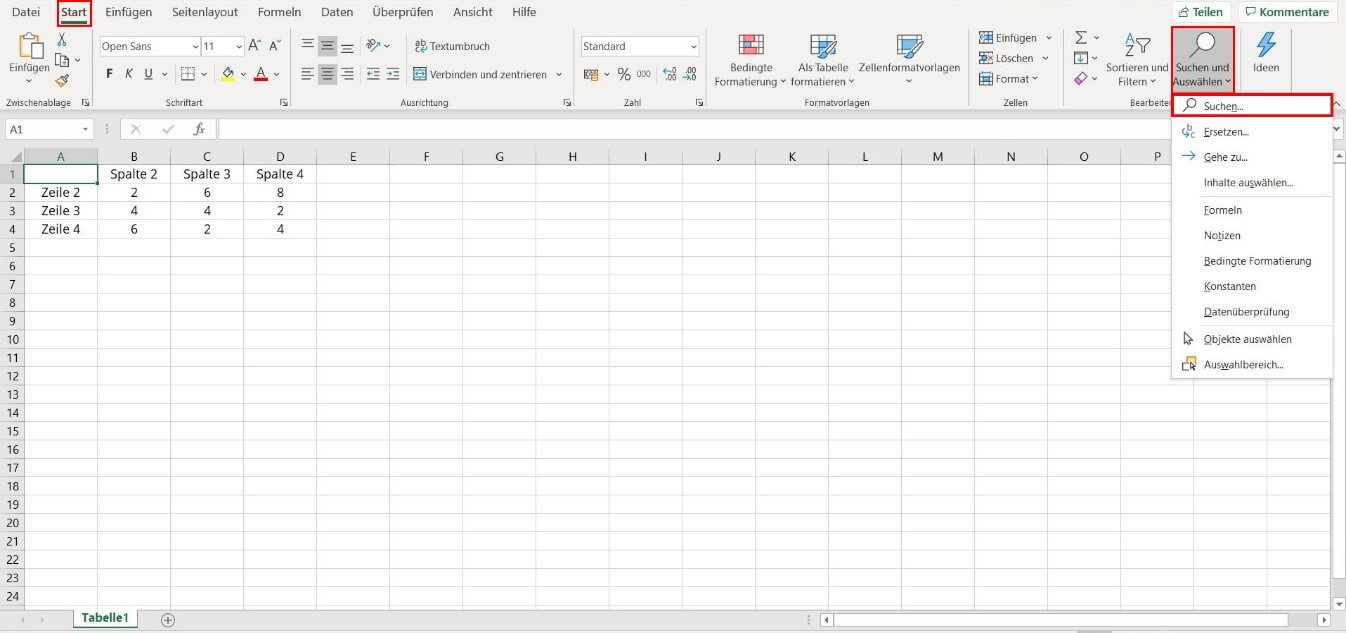Apply the red font color A

[260, 73]
